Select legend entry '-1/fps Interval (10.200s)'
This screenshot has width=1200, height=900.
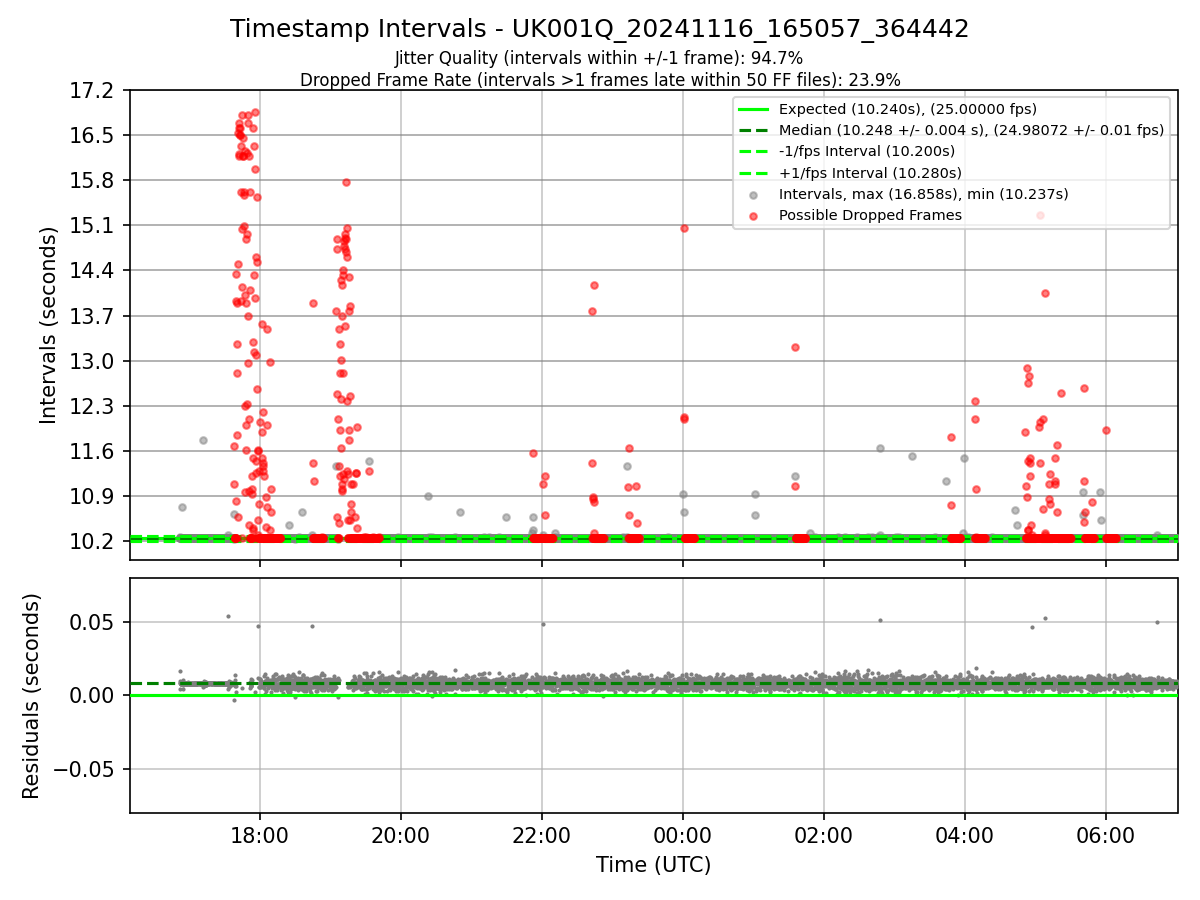866,151
